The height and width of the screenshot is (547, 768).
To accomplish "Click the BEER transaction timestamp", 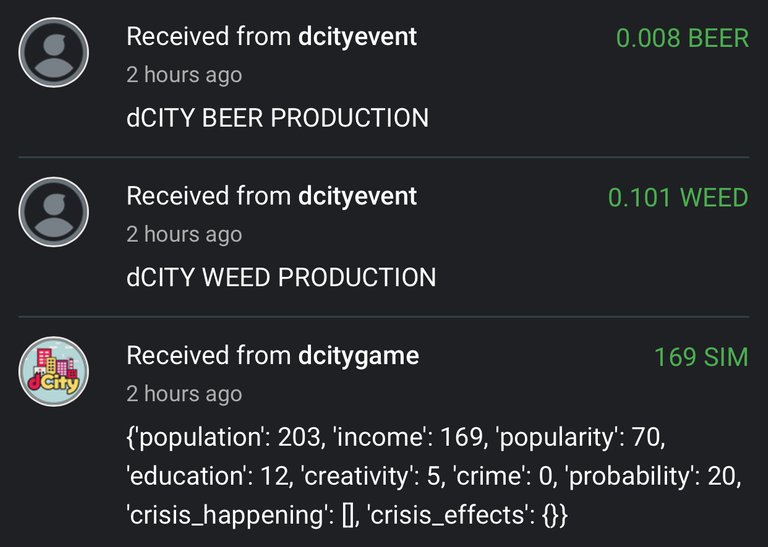I will click(x=184, y=75).
